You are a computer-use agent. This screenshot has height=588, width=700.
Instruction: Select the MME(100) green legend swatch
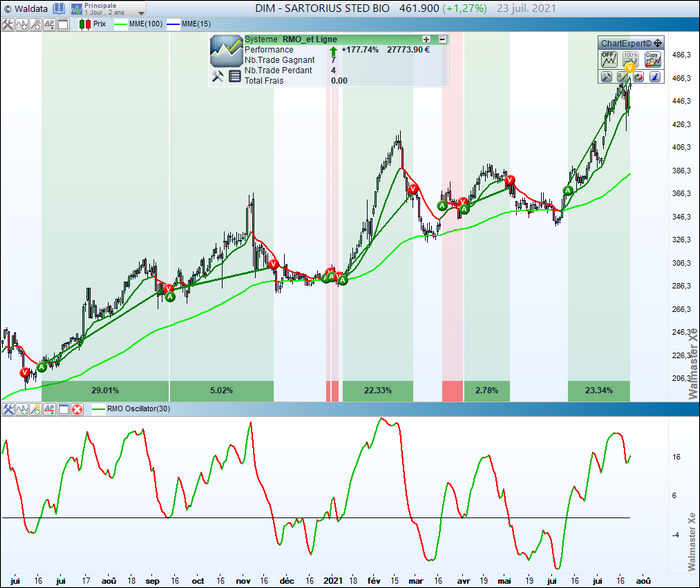click(x=121, y=24)
